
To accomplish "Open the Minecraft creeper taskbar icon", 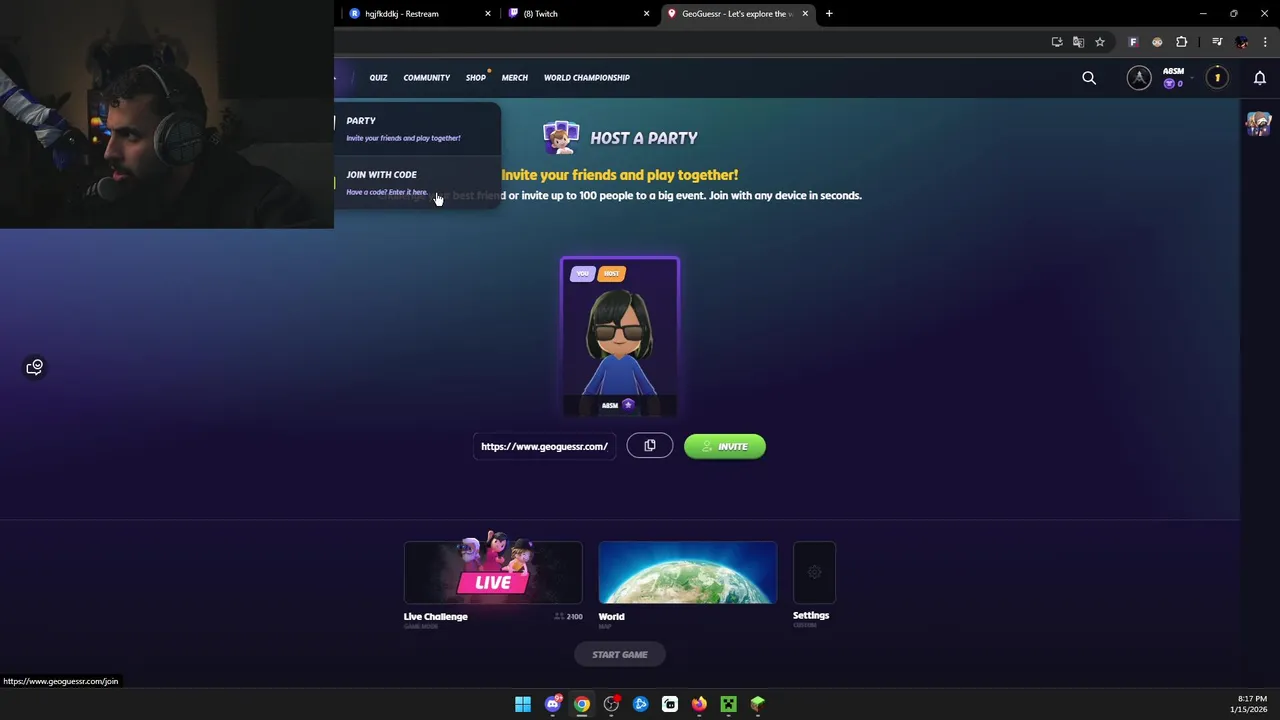I will coord(729,704).
